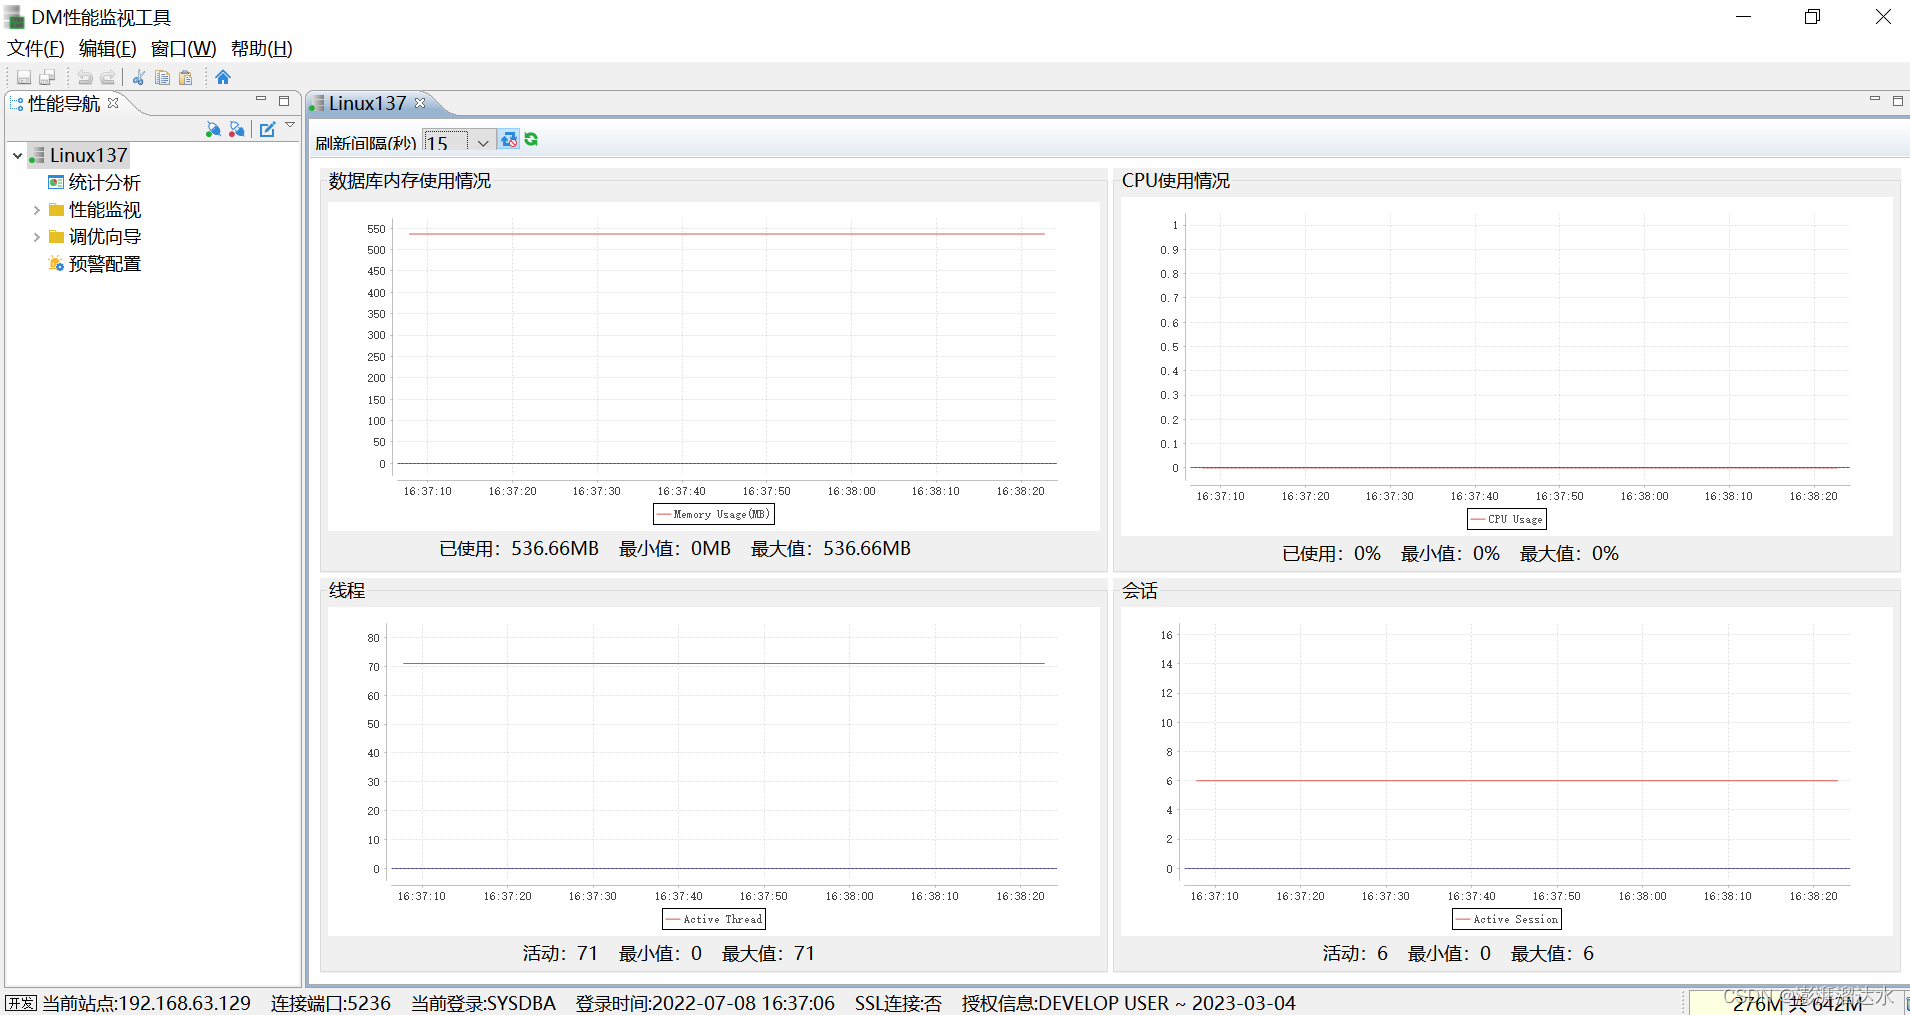Viewport: 1910px width, 1015px height.
Task: Click the 会话 panel title
Action: click(1140, 591)
